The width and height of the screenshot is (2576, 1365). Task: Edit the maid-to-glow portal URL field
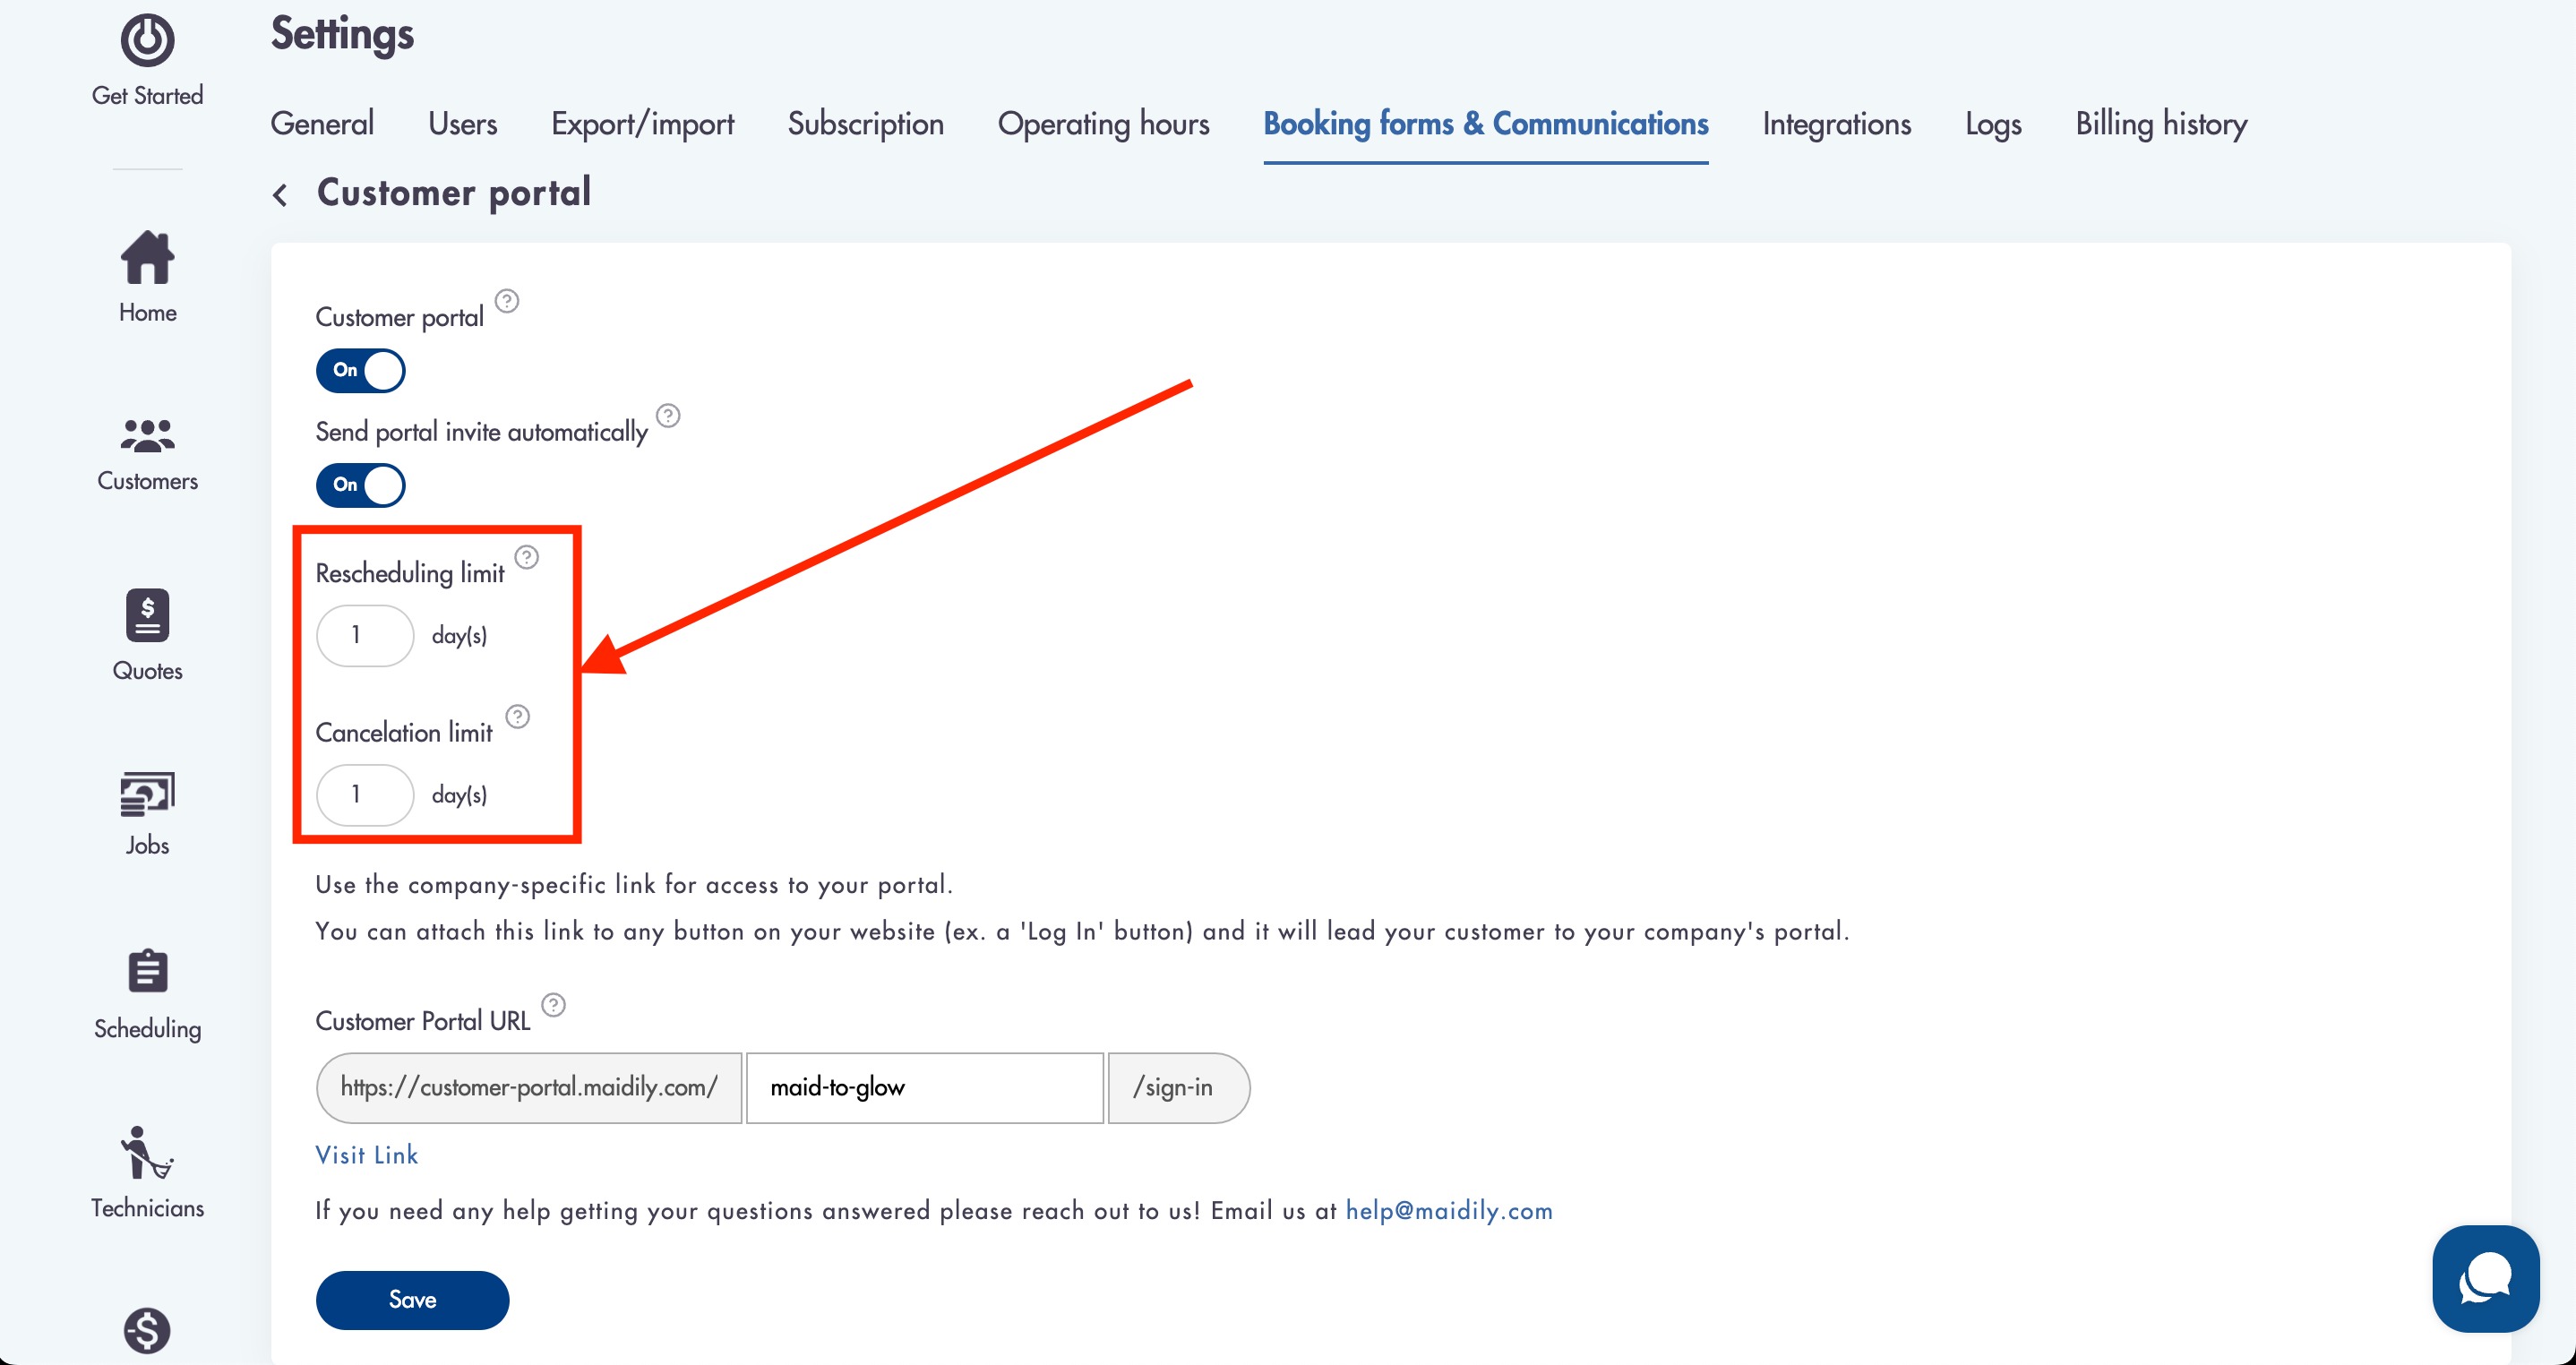point(924,1088)
